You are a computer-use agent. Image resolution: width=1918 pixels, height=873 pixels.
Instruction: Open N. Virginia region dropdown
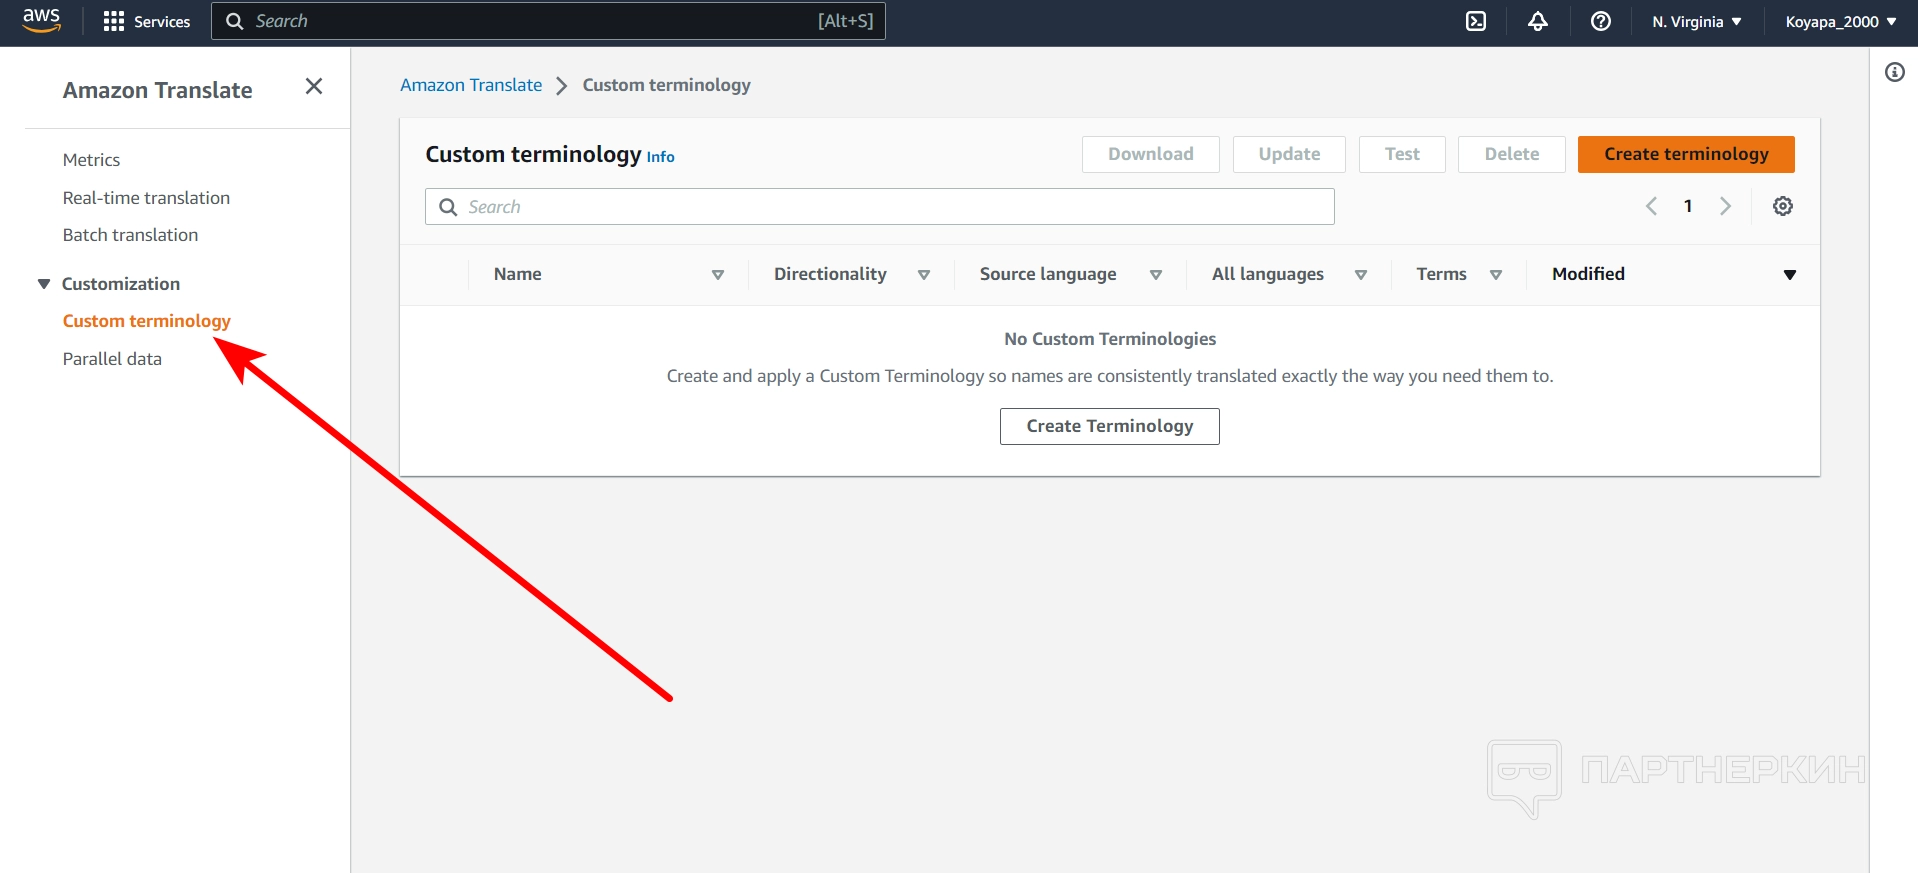click(1696, 21)
